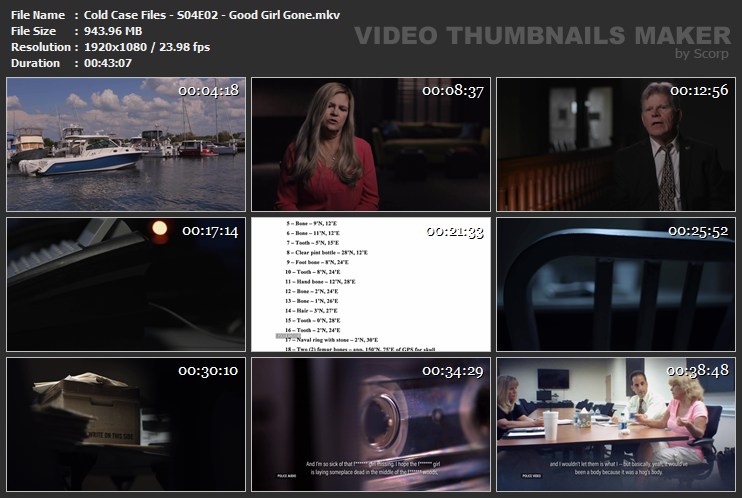Click 'WRITE ON THIS SIDE' text on the box
This screenshot has width=742, height=498.
coord(110,436)
